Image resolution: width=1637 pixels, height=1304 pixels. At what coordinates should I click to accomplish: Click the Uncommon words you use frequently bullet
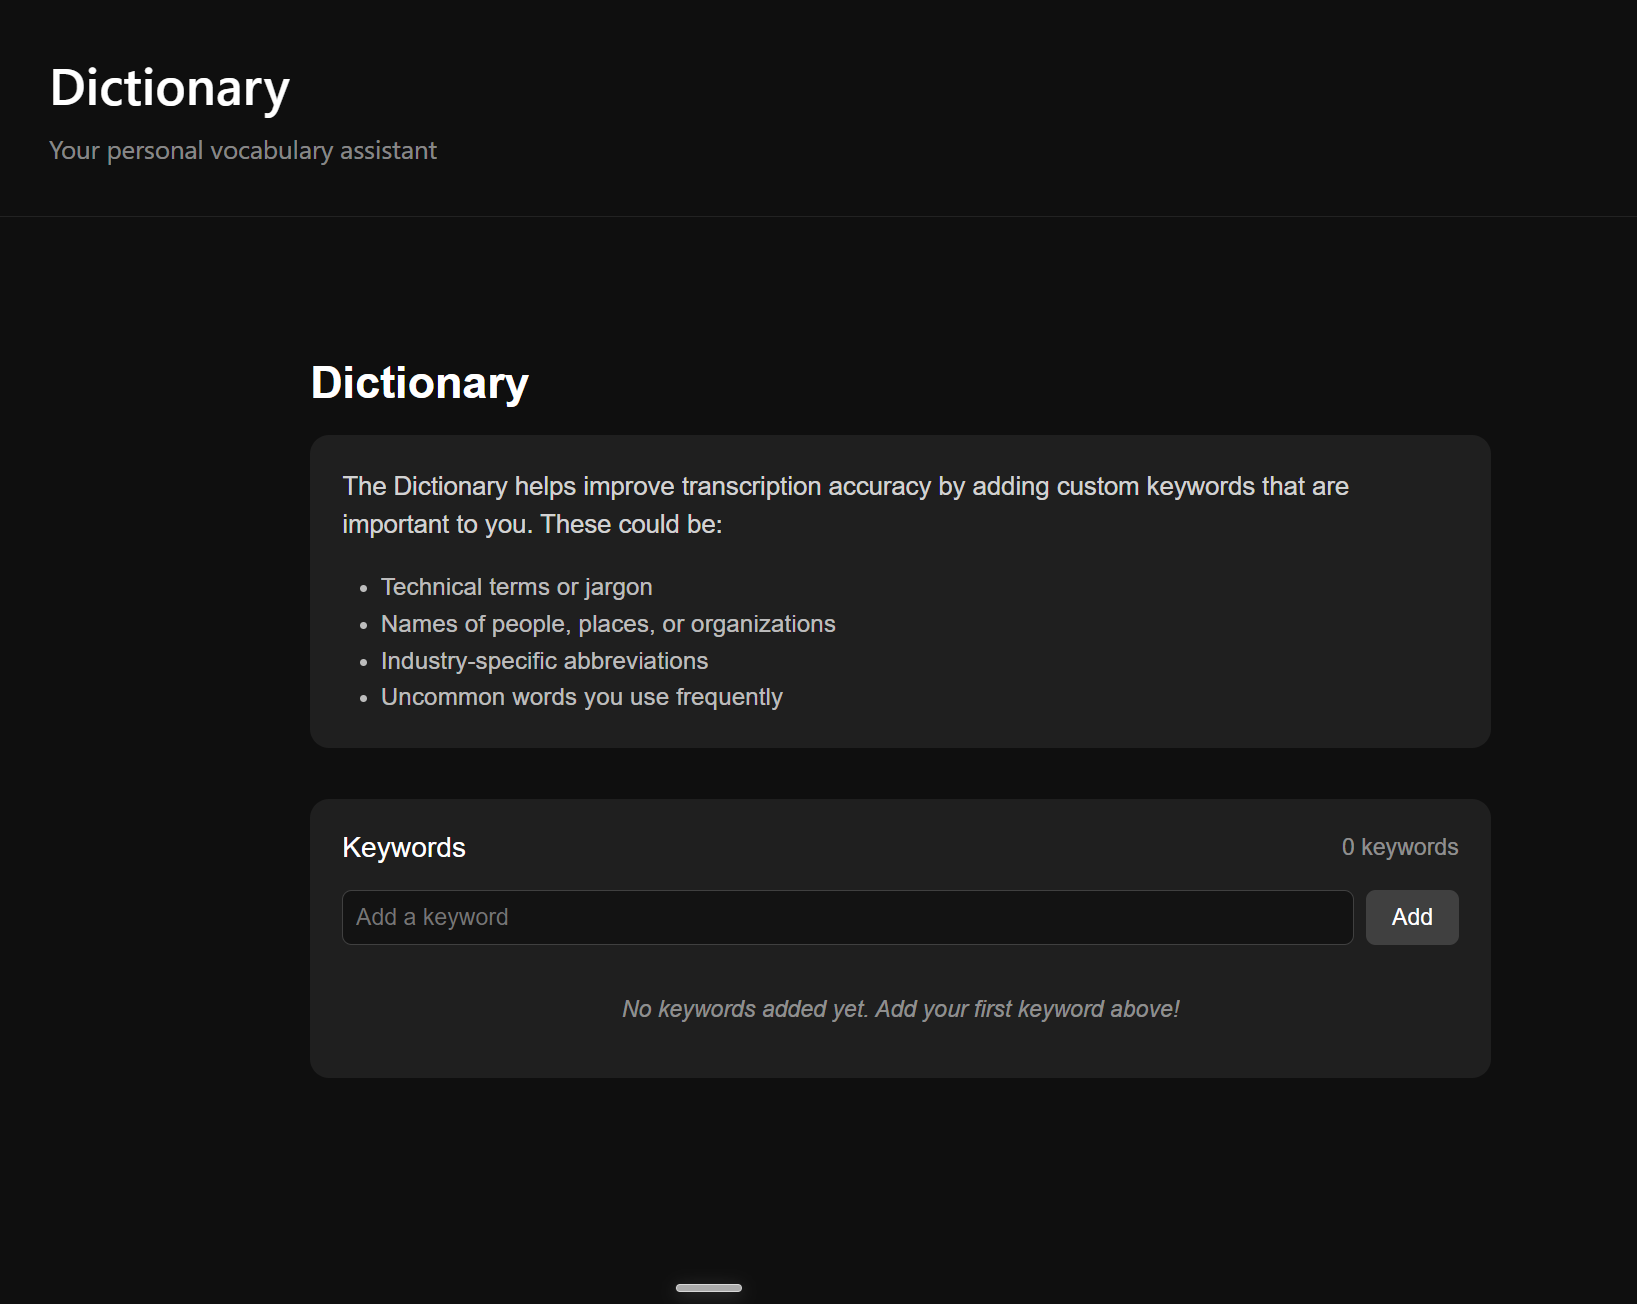581,696
